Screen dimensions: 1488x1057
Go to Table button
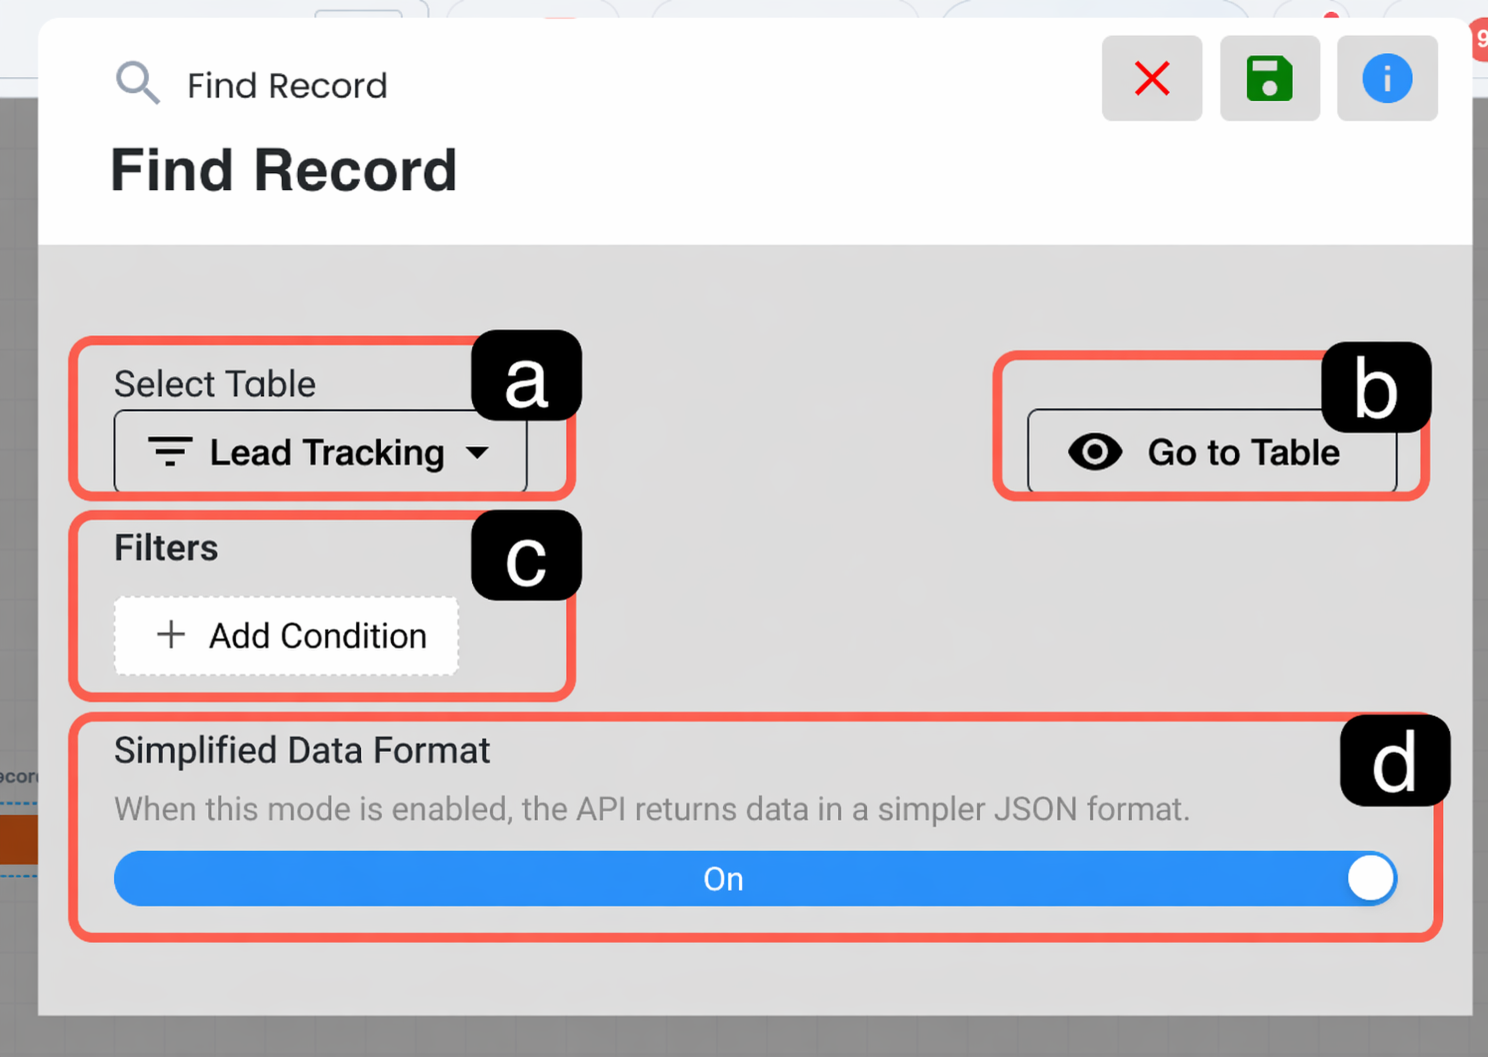click(x=1212, y=452)
